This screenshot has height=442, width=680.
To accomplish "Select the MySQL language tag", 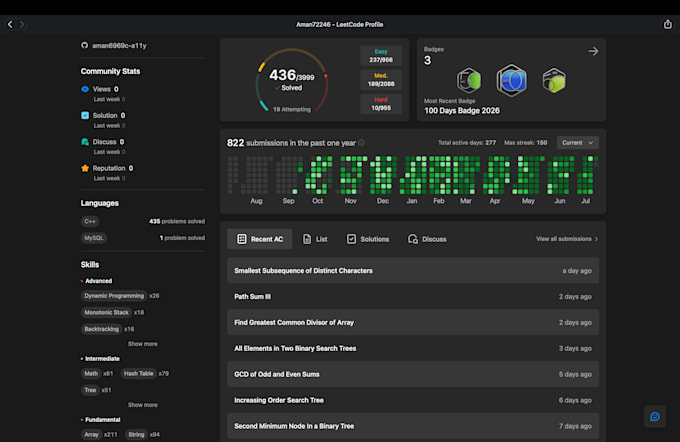I will (x=94, y=238).
